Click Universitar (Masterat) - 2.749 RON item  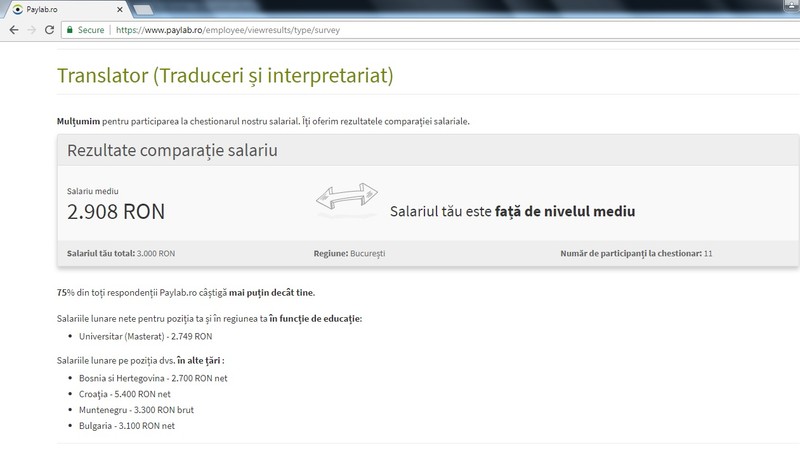(145, 337)
